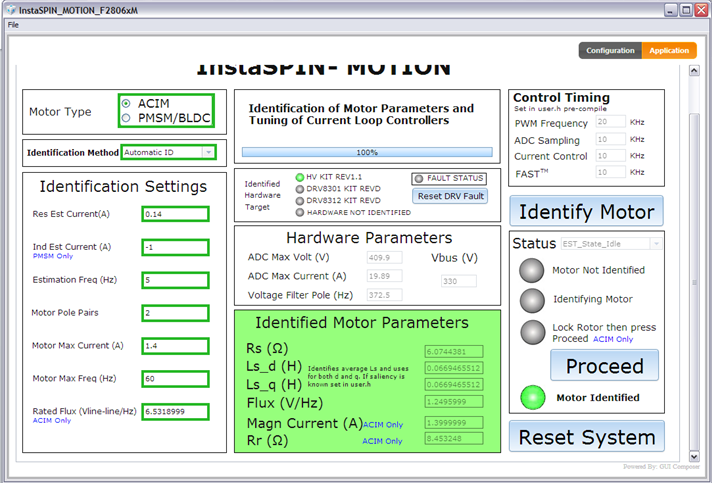The width and height of the screenshot is (712, 484).
Task: Click the vertical scrollbar down arrow
Action: 694,456
